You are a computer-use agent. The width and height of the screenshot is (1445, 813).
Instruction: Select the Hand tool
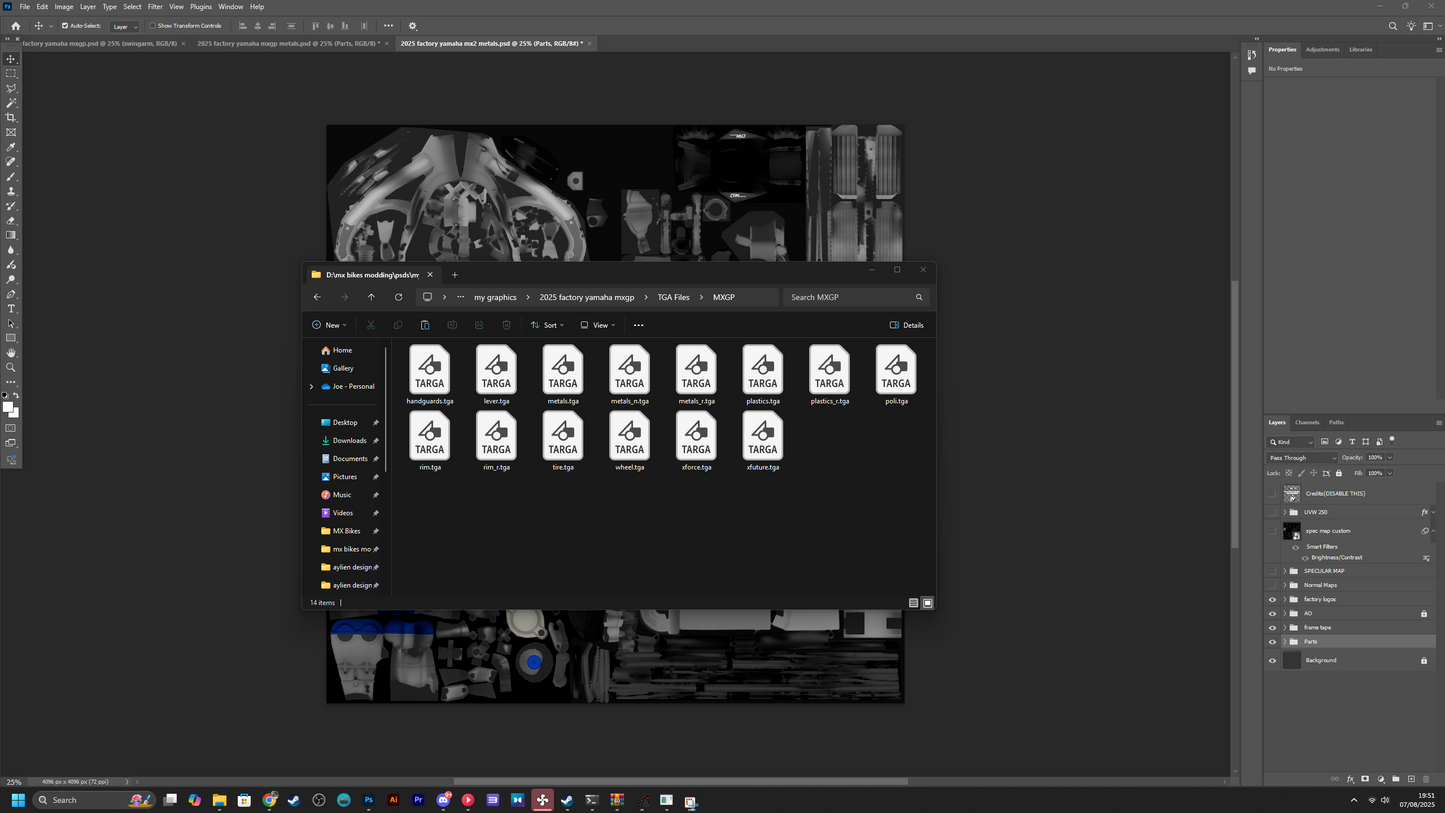(11, 353)
